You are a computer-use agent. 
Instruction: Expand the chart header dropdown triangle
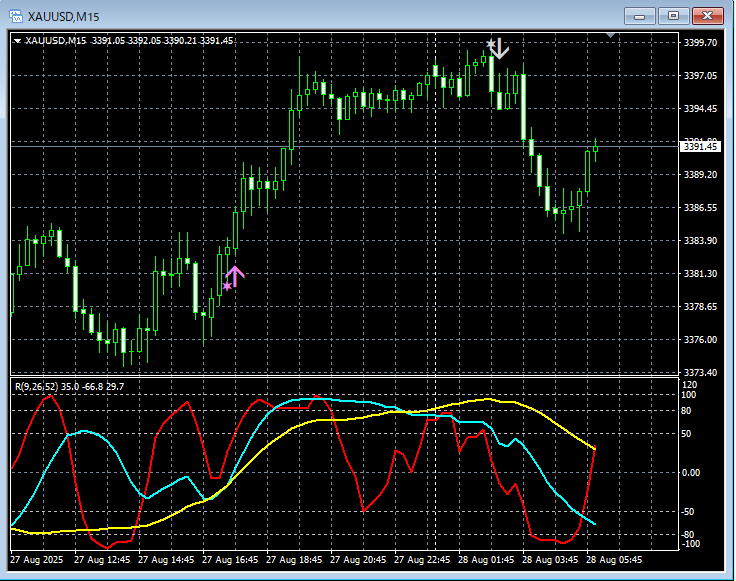[17, 41]
